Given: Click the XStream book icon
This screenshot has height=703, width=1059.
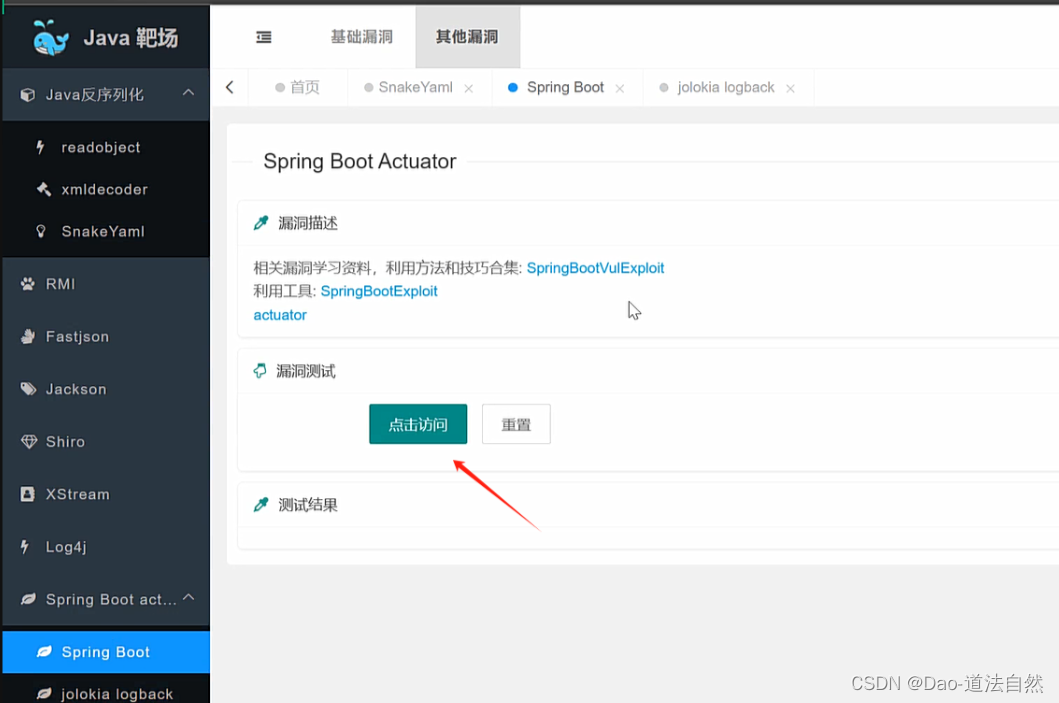Looking at the screenshot, I should [x=28, y=494].
